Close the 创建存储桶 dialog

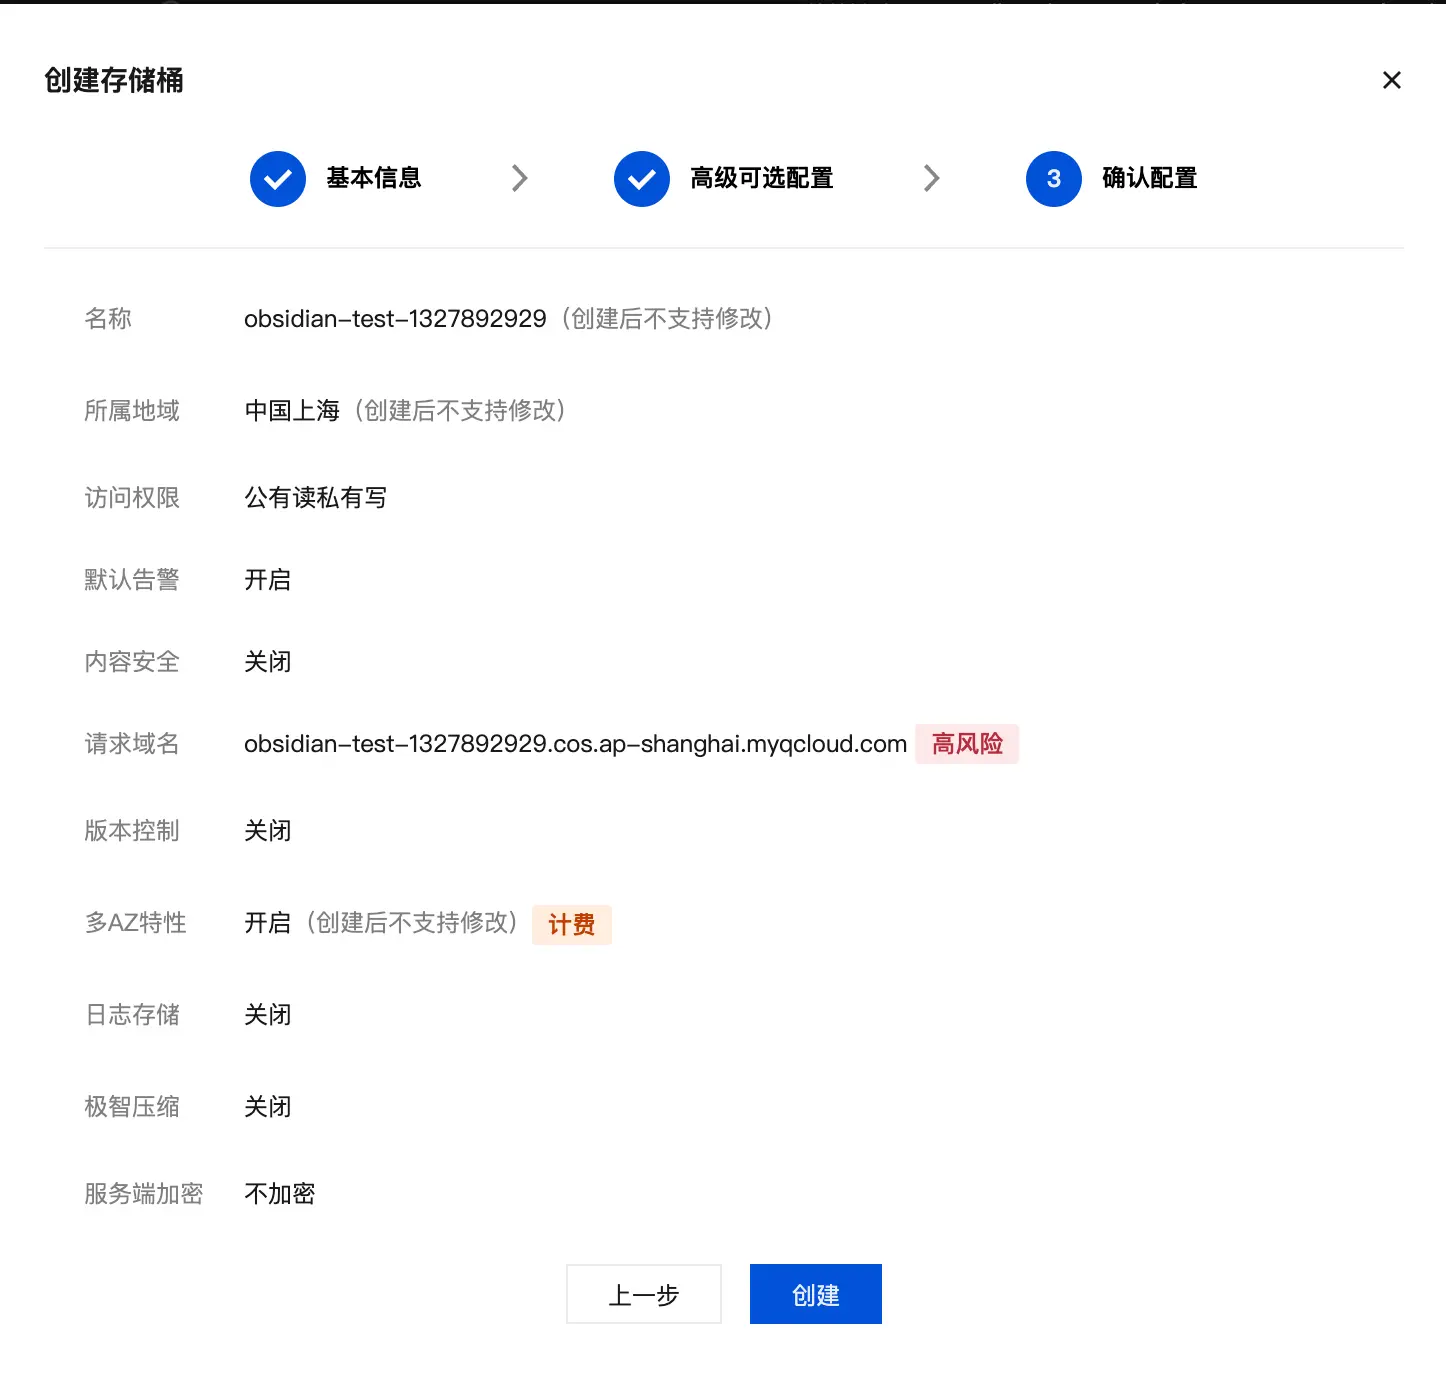[1391, 80]
